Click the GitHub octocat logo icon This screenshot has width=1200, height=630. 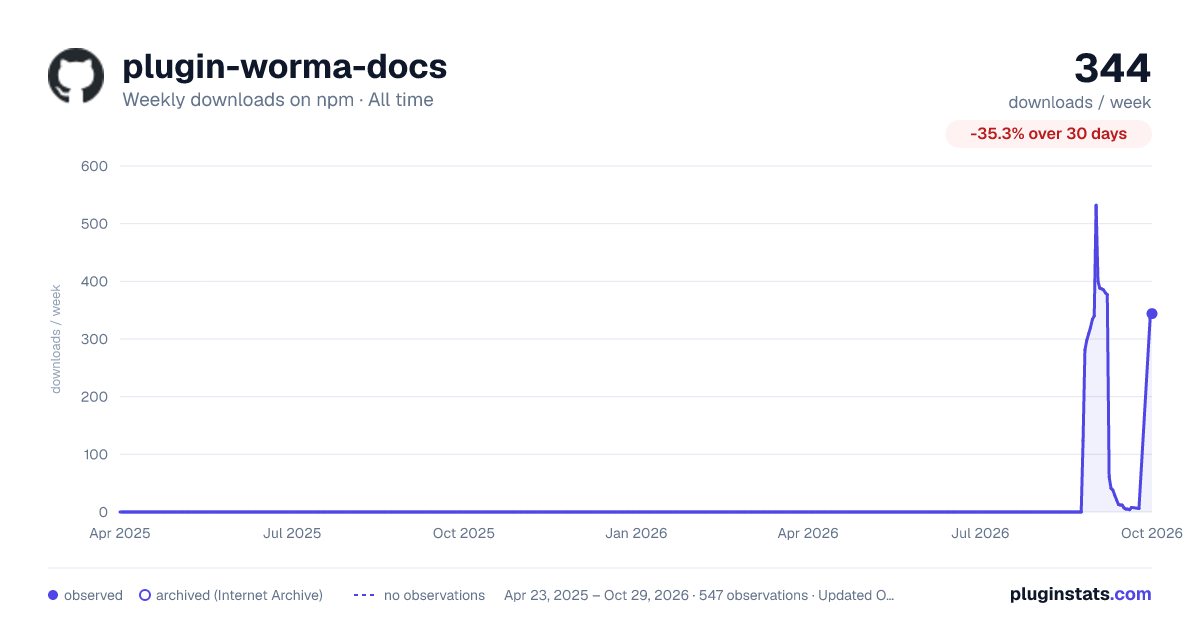pyautogui.click(x=76, y=75)
